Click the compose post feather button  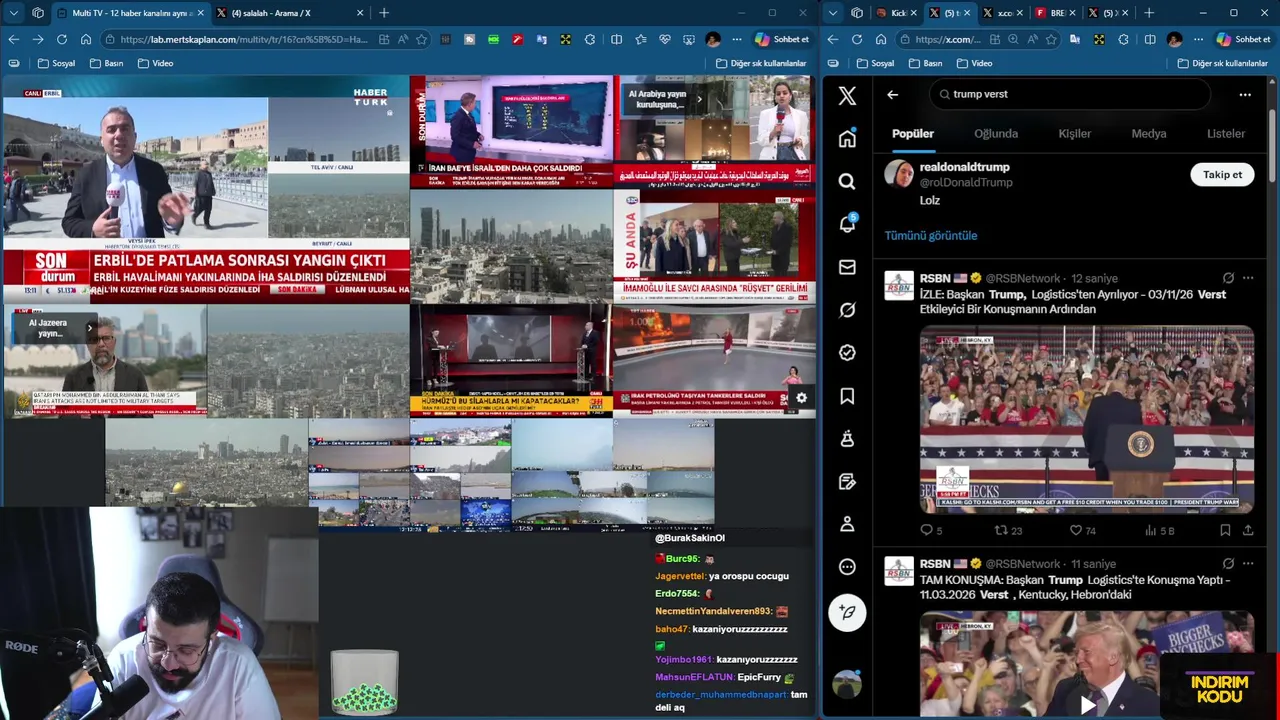point(847,612)
